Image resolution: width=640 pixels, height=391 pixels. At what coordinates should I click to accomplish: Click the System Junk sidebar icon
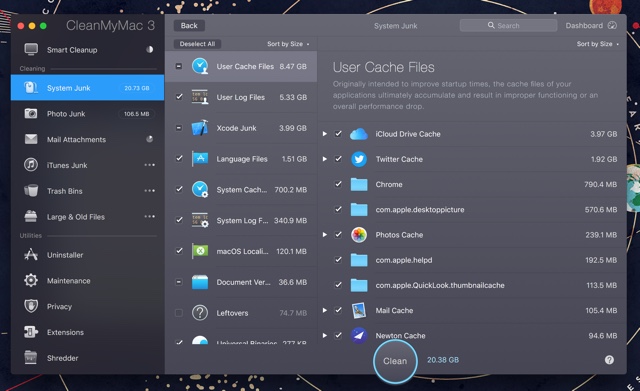pyautogui.click(x=31, y=88)
